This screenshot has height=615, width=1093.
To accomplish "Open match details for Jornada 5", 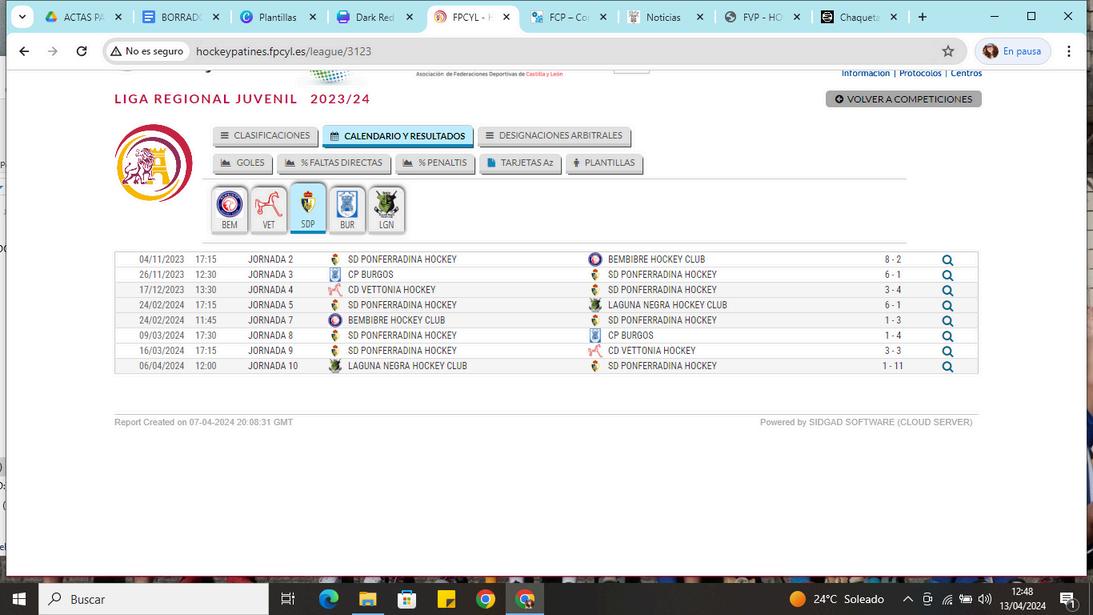I will click(x=947, y=306).
